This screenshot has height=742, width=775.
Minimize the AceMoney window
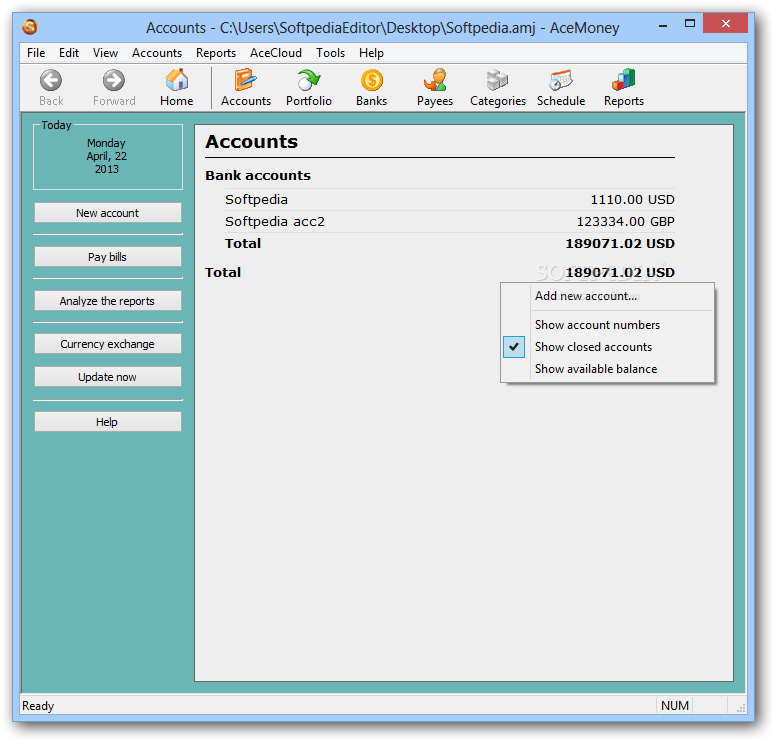tap(663, 24)
